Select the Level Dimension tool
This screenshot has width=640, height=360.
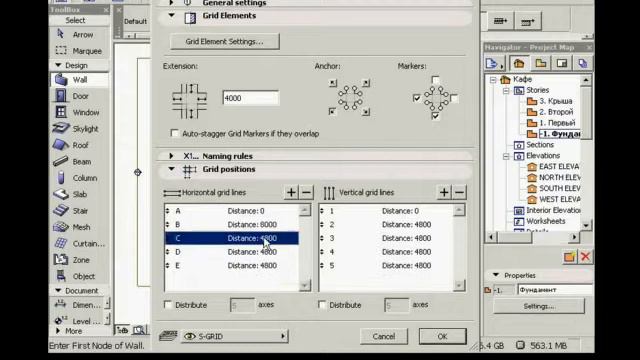(x=78, y=321)
